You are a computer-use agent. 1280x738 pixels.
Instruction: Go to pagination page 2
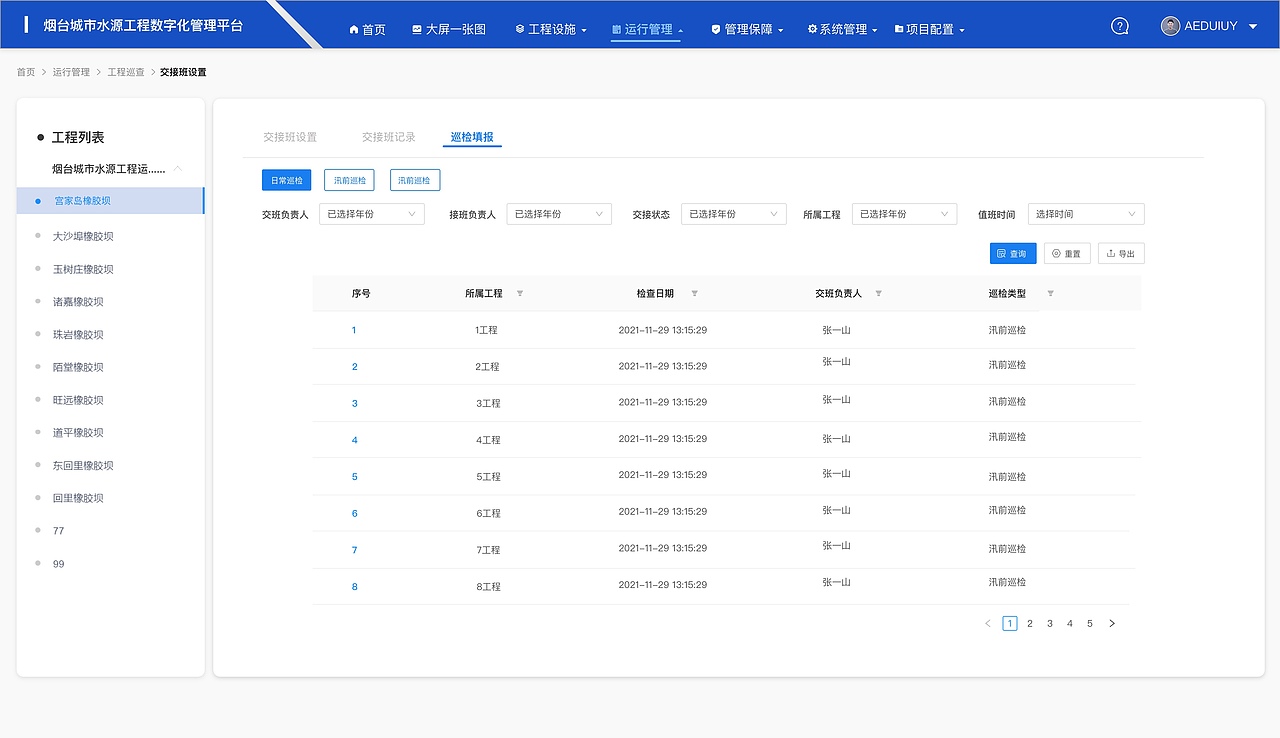tap(1030, 623)
